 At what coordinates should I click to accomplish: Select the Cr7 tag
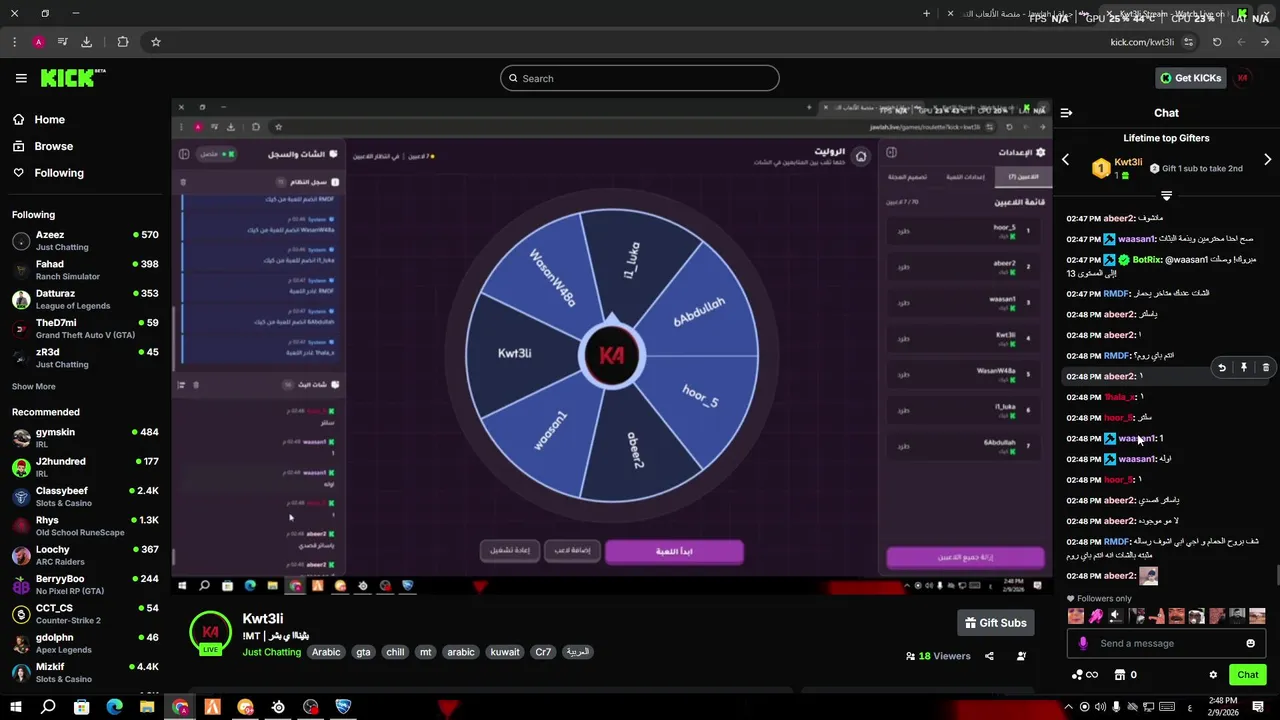tap(543, 652)
